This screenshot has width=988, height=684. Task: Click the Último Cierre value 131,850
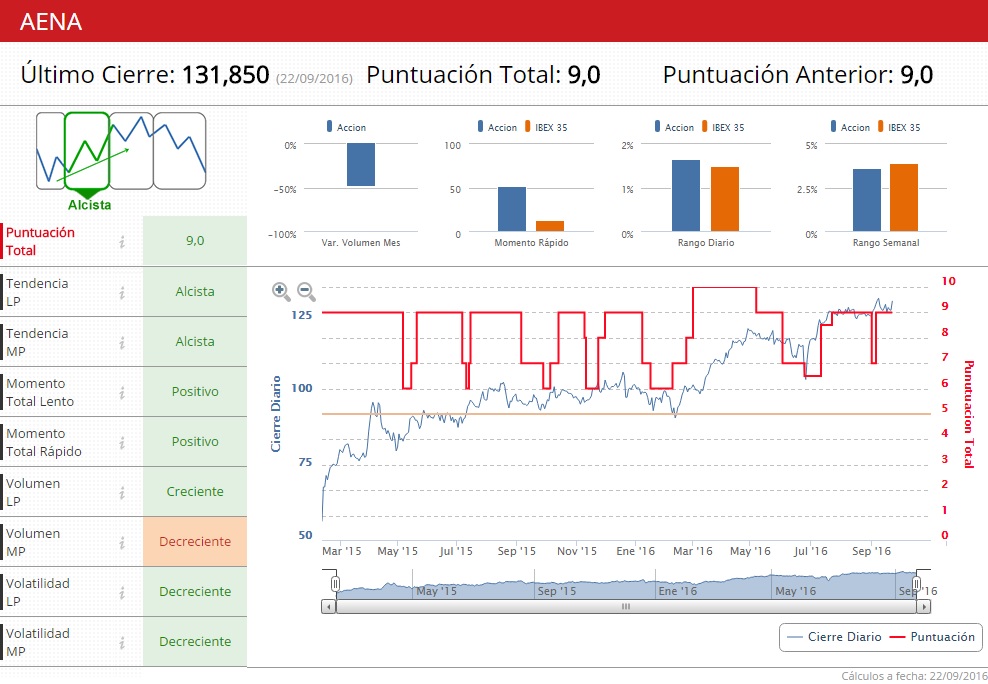click(x=226, y=75)
